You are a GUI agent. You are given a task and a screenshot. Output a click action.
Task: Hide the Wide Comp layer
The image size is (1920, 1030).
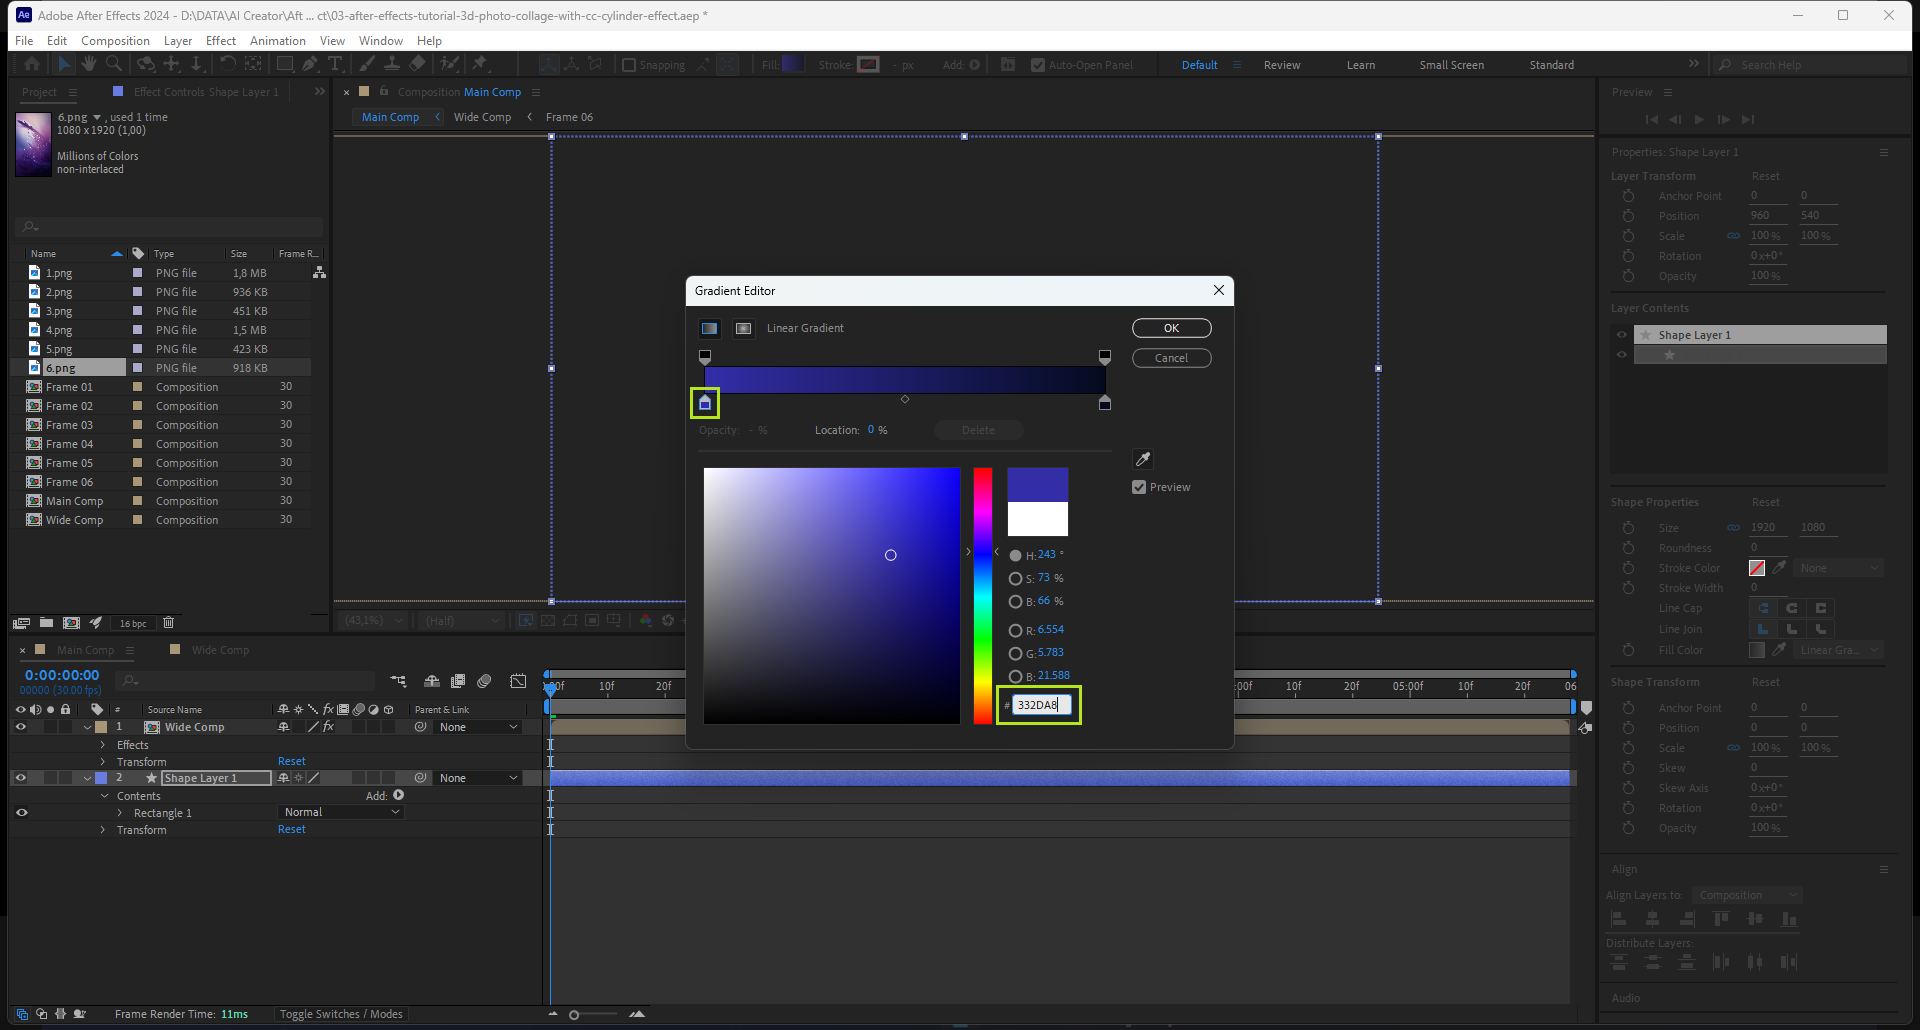point(21,727)
